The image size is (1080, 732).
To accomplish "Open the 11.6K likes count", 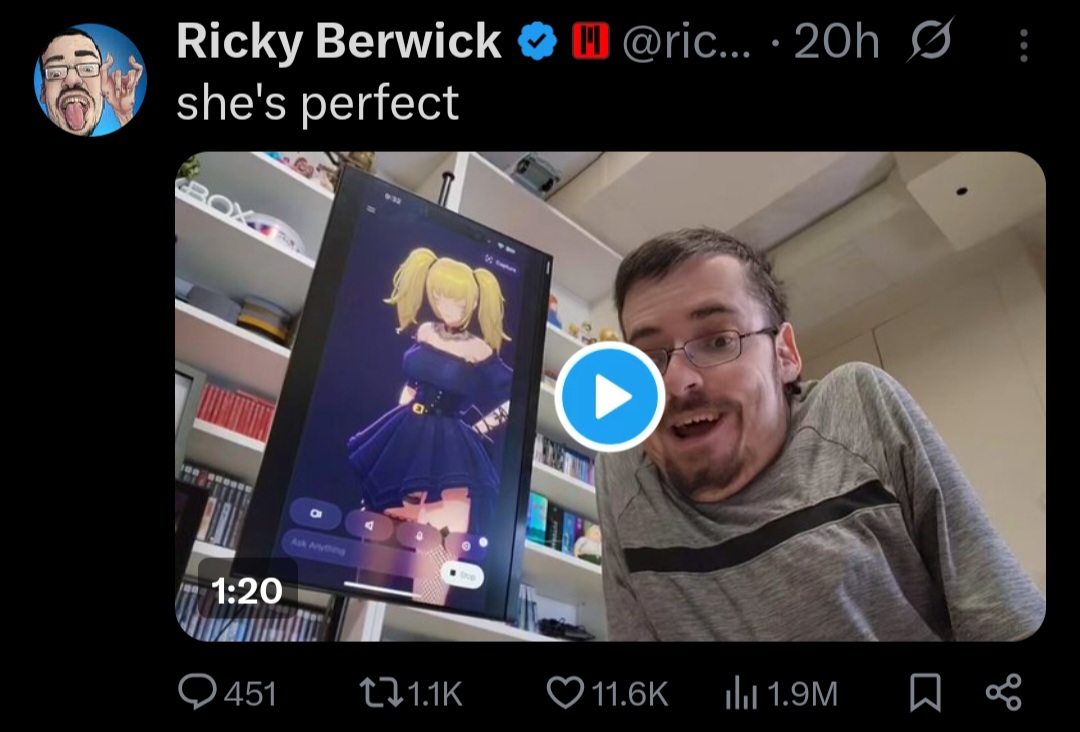I will click(630, 693).
